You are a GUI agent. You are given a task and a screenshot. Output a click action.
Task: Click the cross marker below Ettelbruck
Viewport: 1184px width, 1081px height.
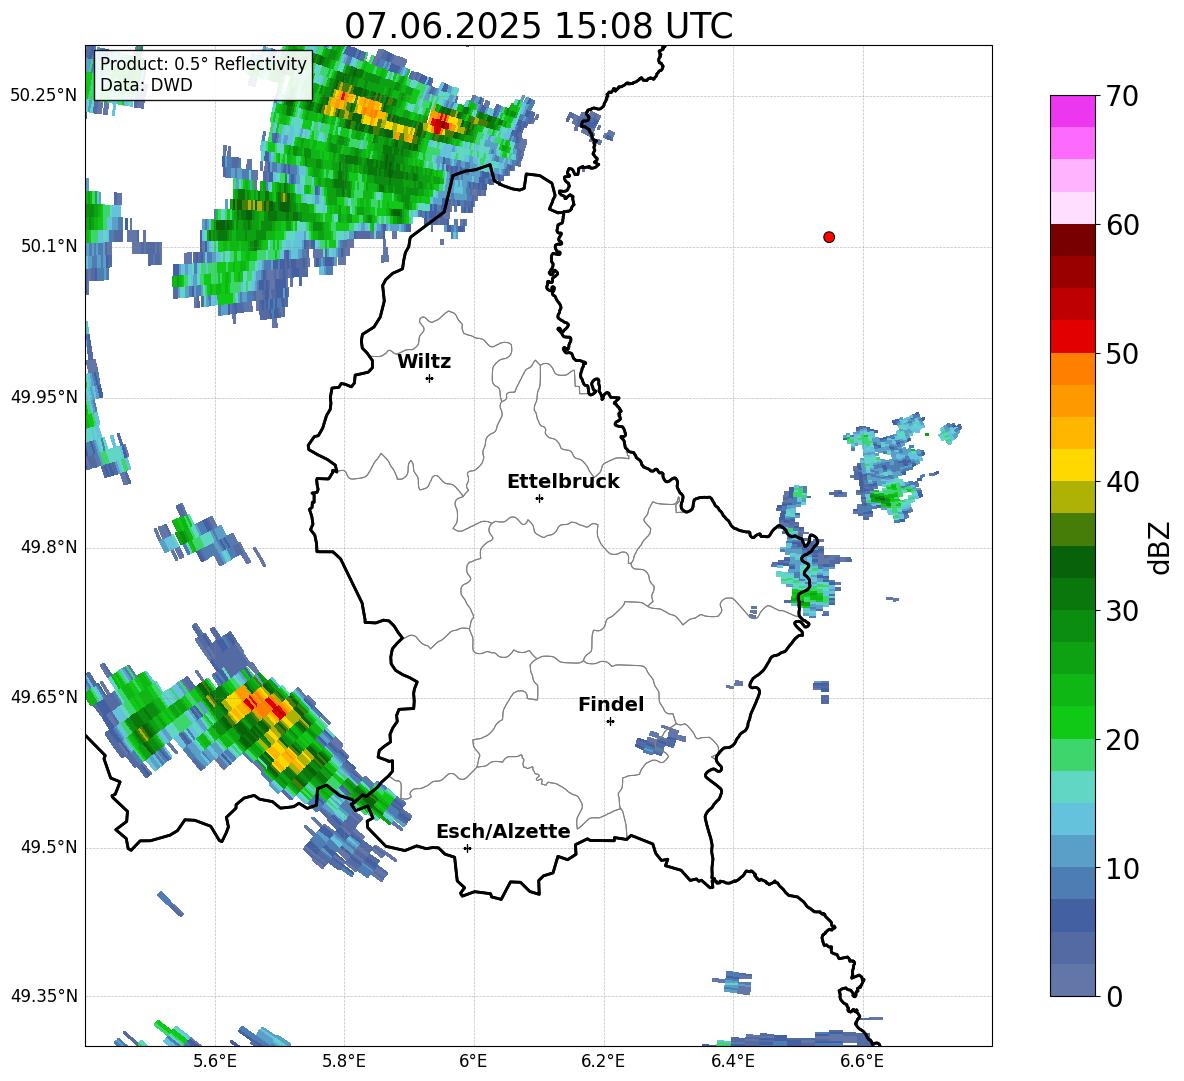[x=539, y=498]
